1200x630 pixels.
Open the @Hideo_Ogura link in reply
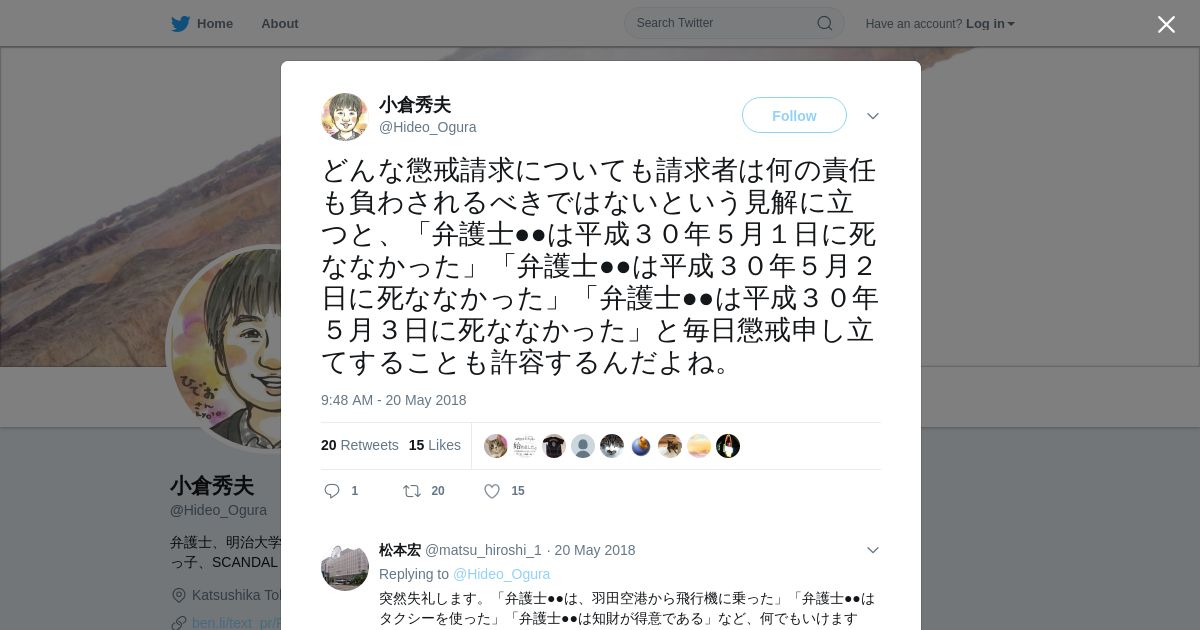click(502, 574)
